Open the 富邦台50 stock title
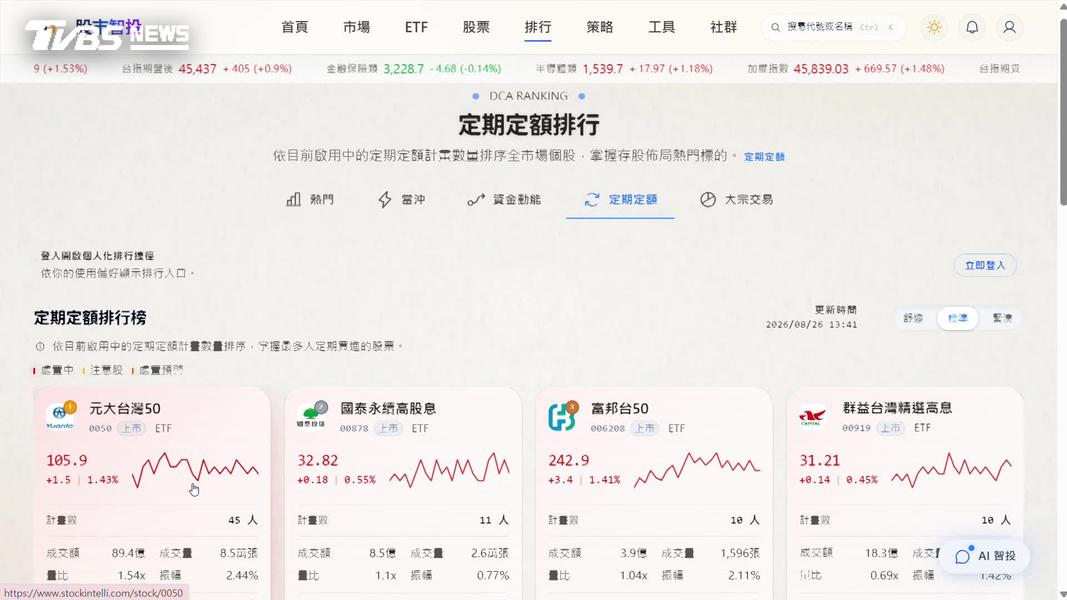 click(619, 408)
